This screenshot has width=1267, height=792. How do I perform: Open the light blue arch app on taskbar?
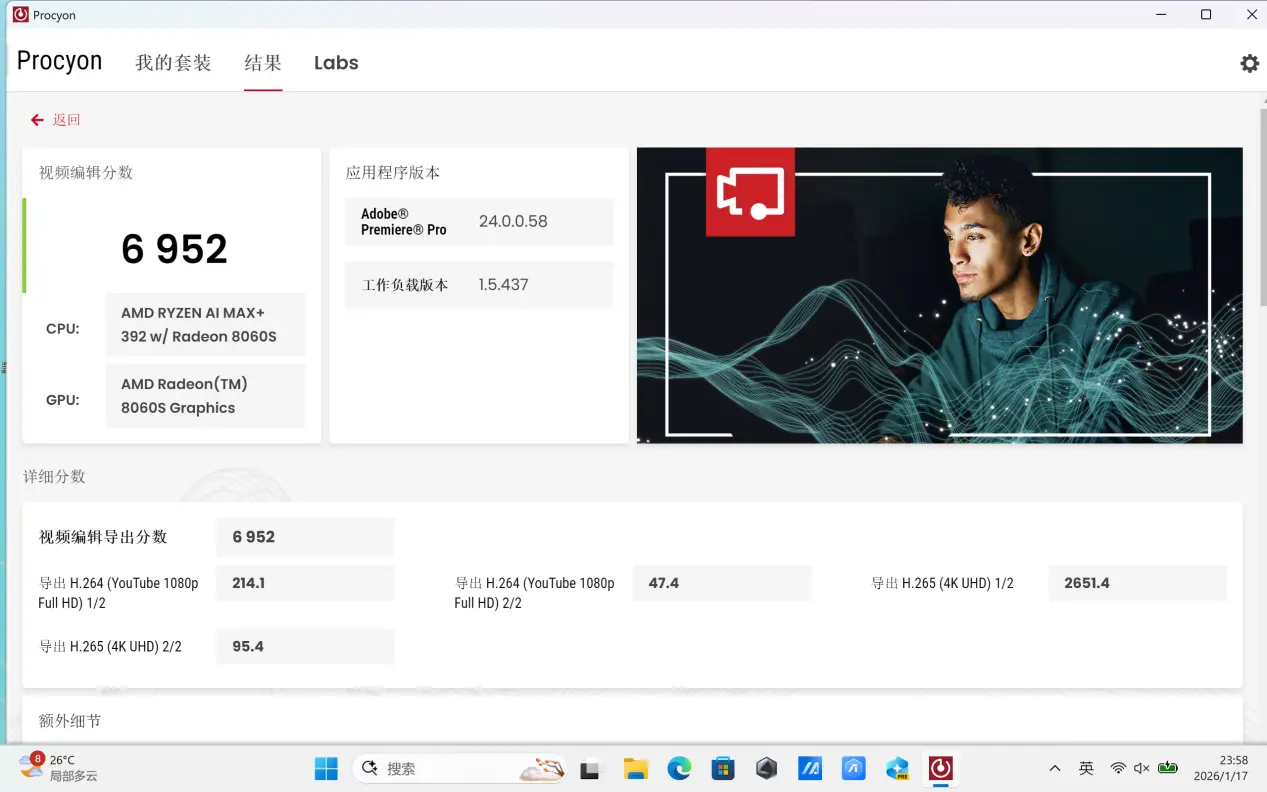(x=853, y=768)
